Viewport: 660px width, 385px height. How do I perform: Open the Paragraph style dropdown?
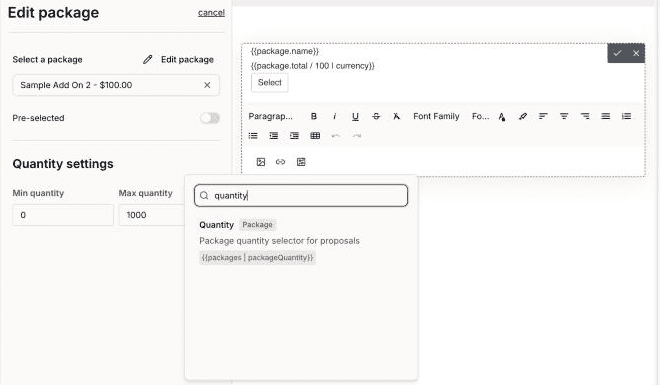[x=271, y=116]
